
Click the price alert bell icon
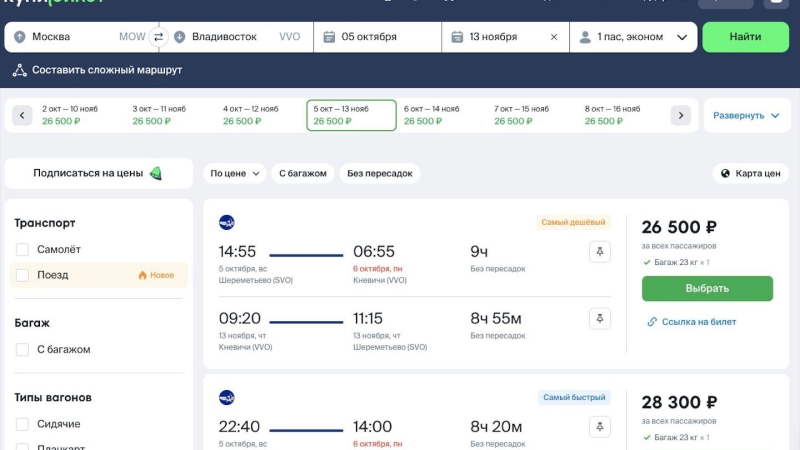tap(156, 173)
